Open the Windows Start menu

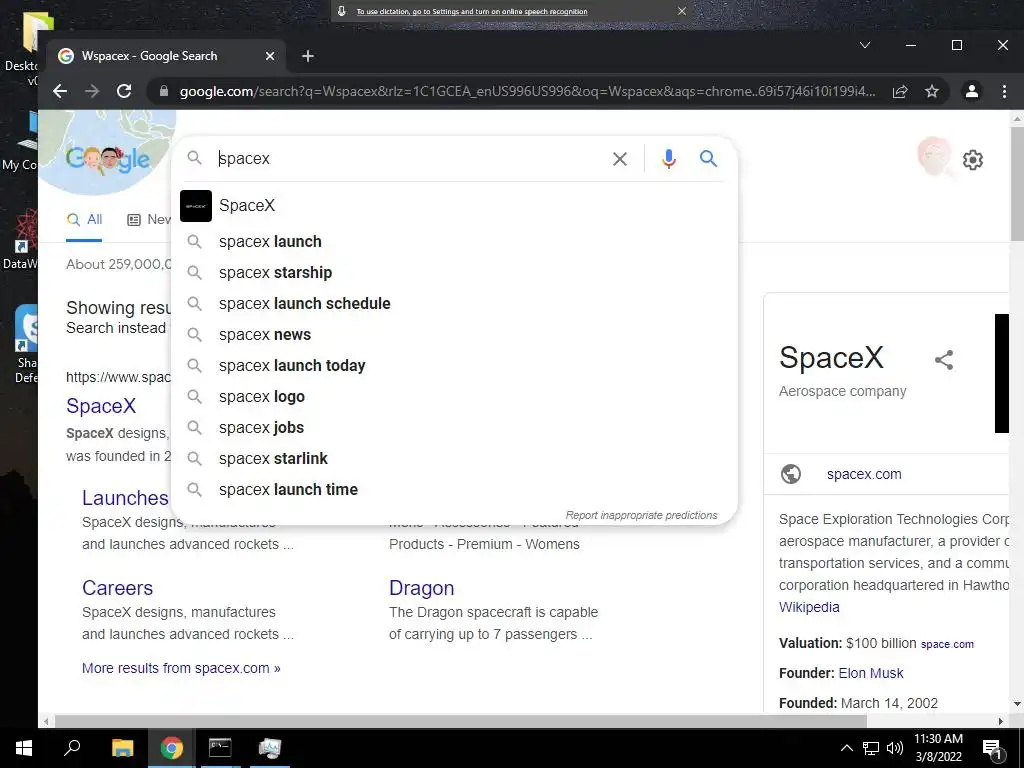click(x=24, y=748)
